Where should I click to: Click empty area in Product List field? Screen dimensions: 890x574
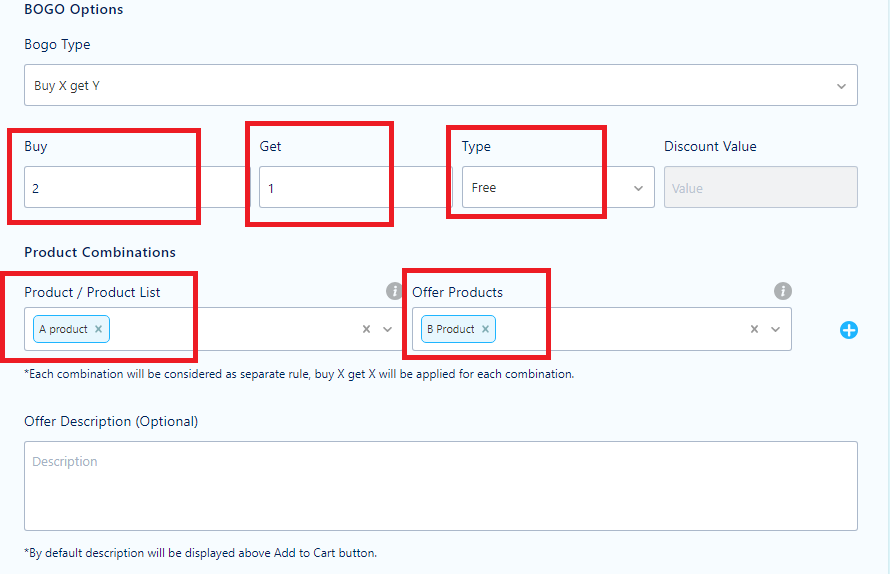coord(233,329)
